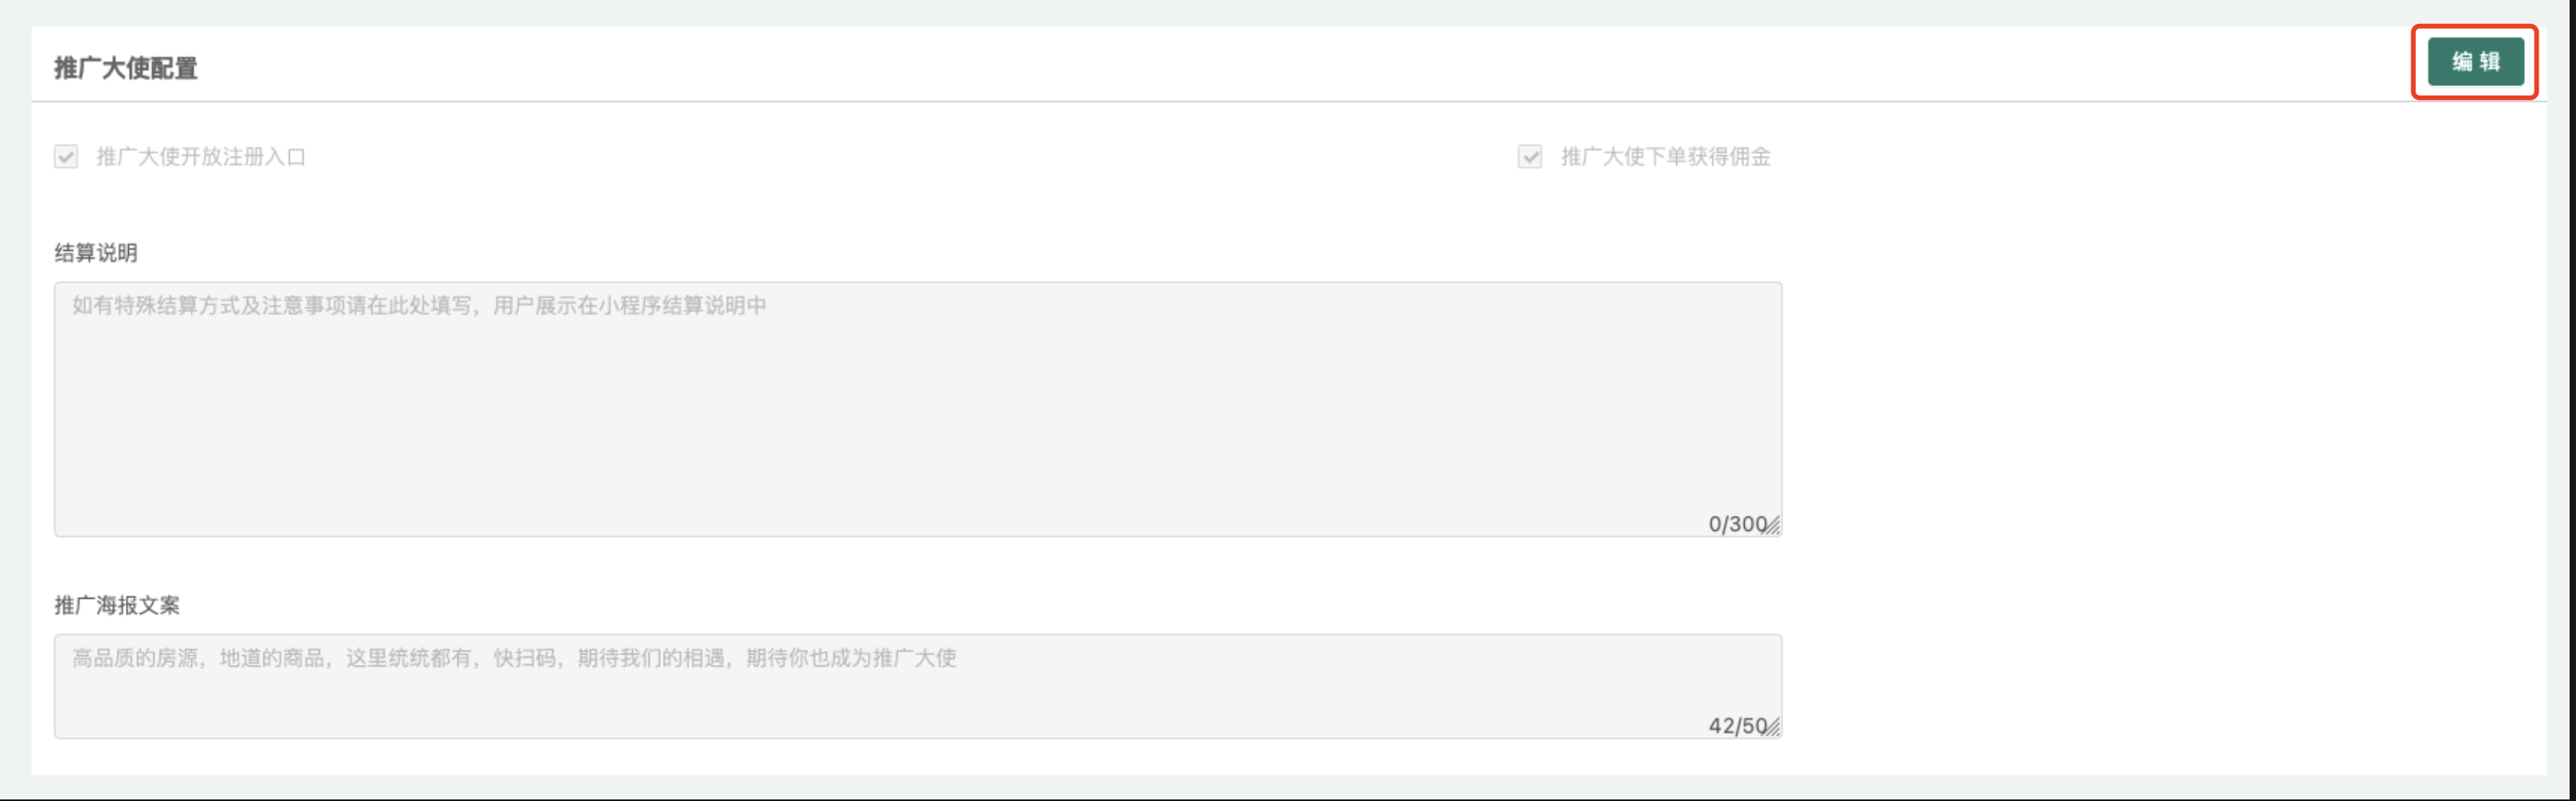Click the header divider below 推广大使配置

[x=1288, y=101]
